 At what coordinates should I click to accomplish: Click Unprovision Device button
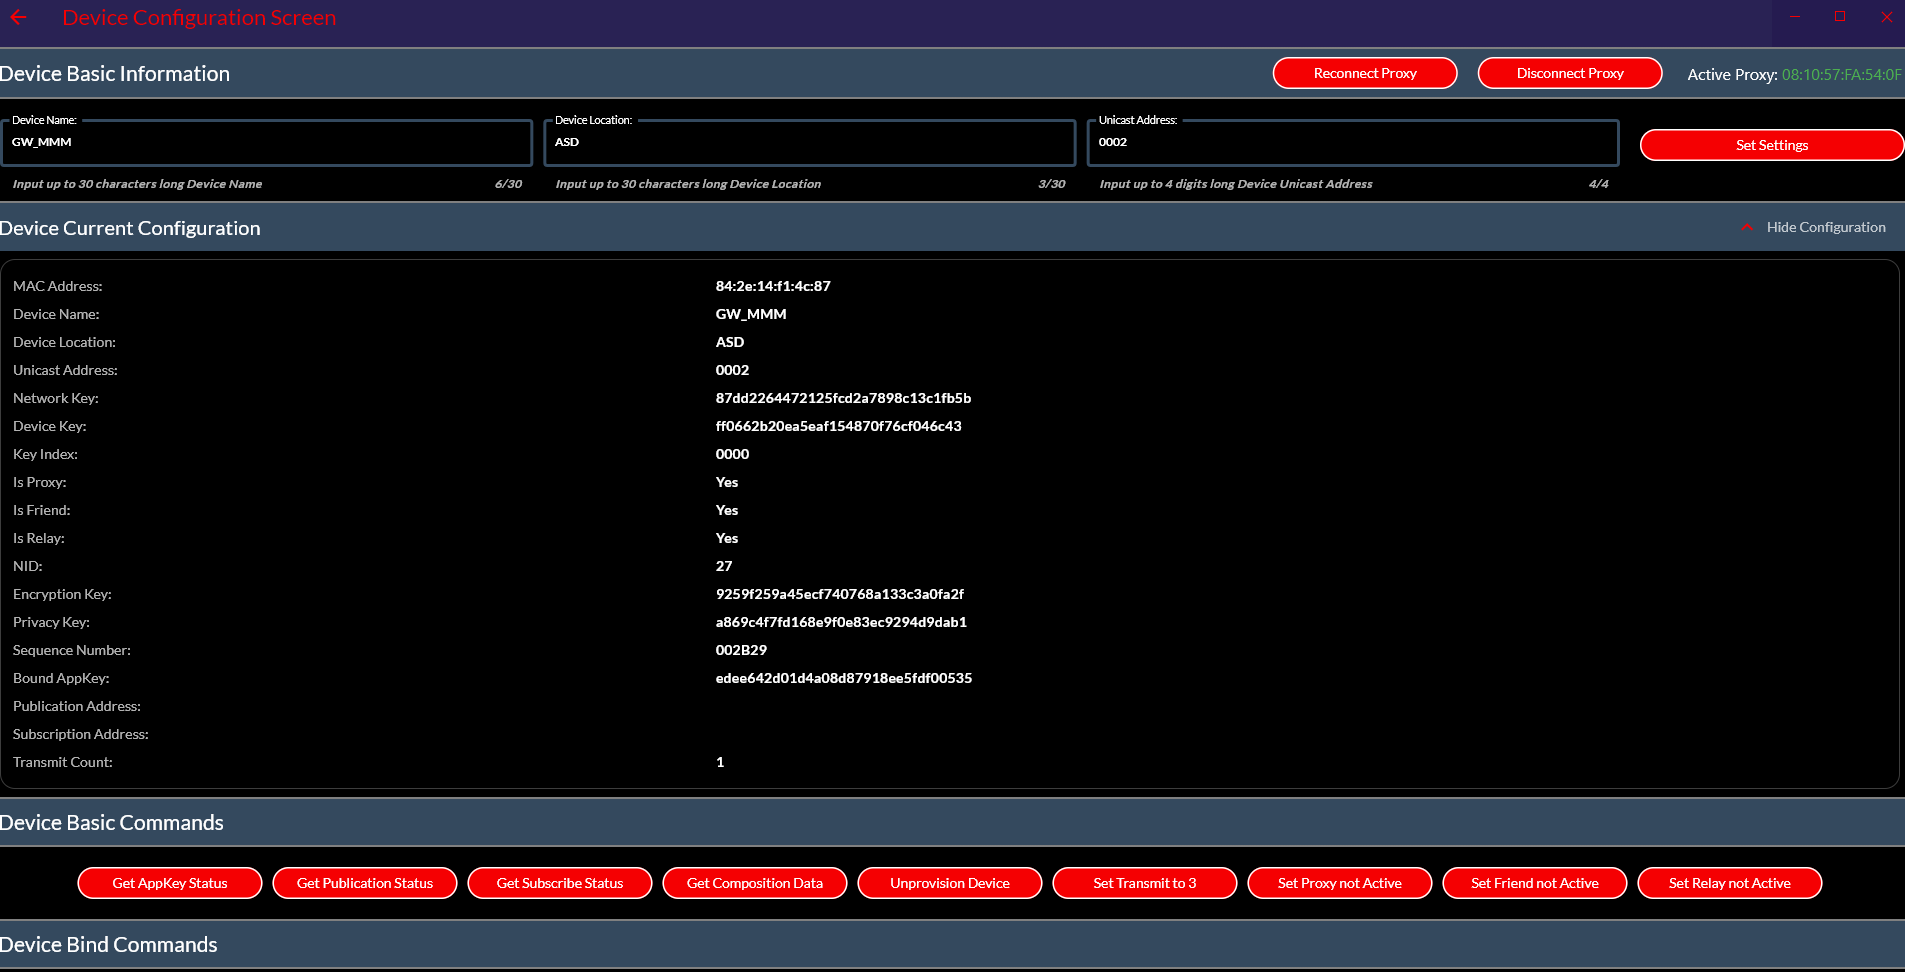click(950, 883)
